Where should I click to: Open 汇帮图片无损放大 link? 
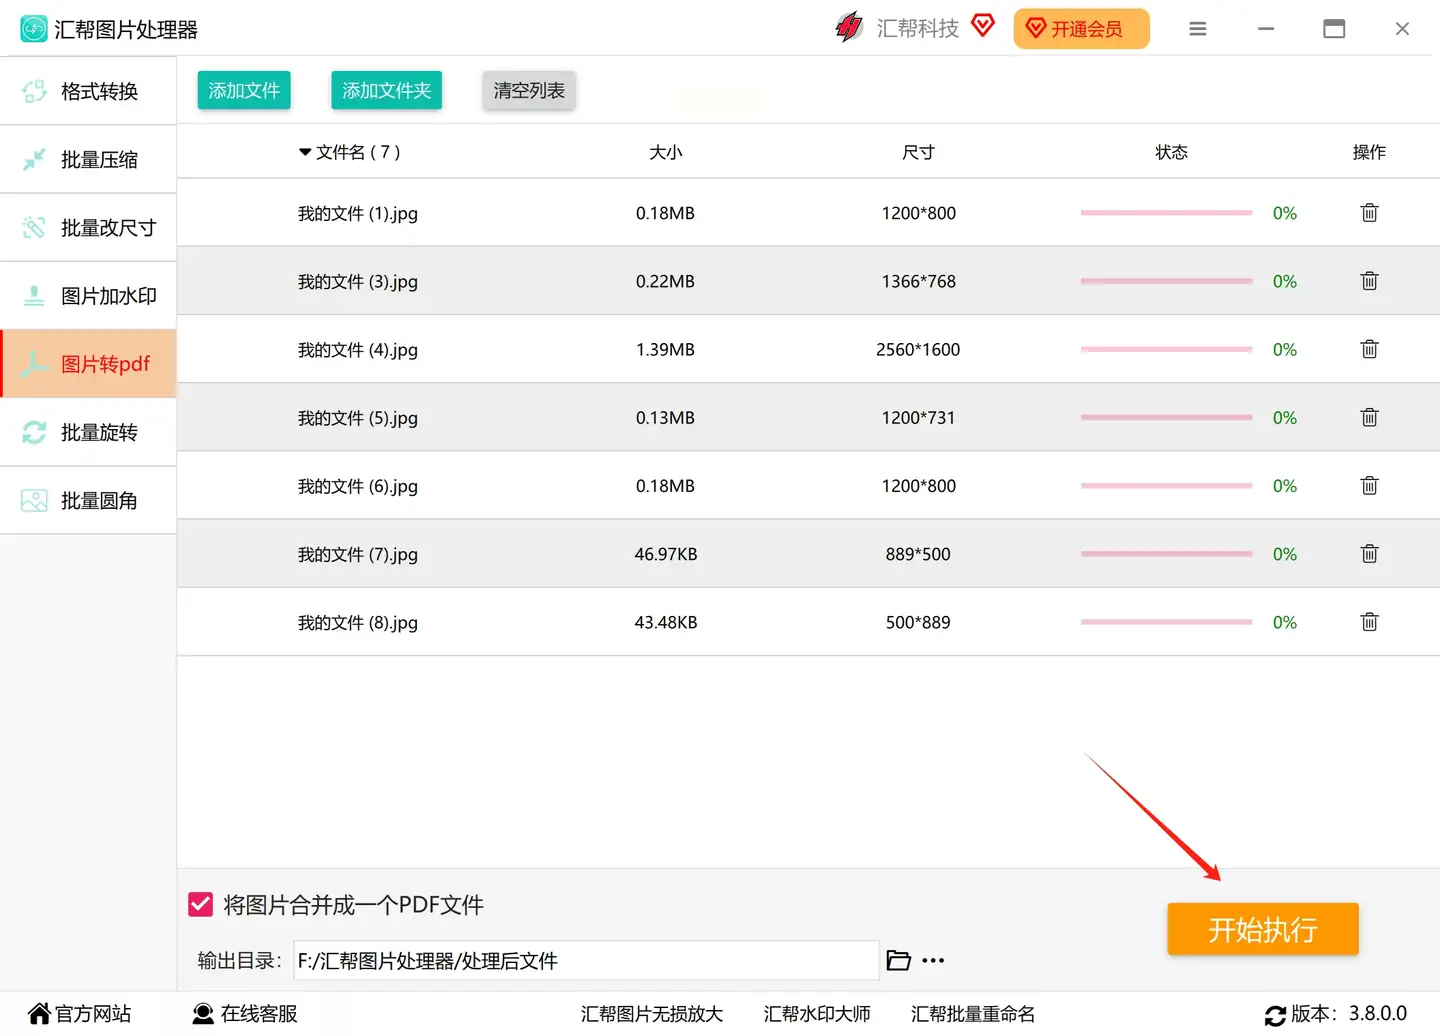pyautogui.click(x=652, y=1014)
